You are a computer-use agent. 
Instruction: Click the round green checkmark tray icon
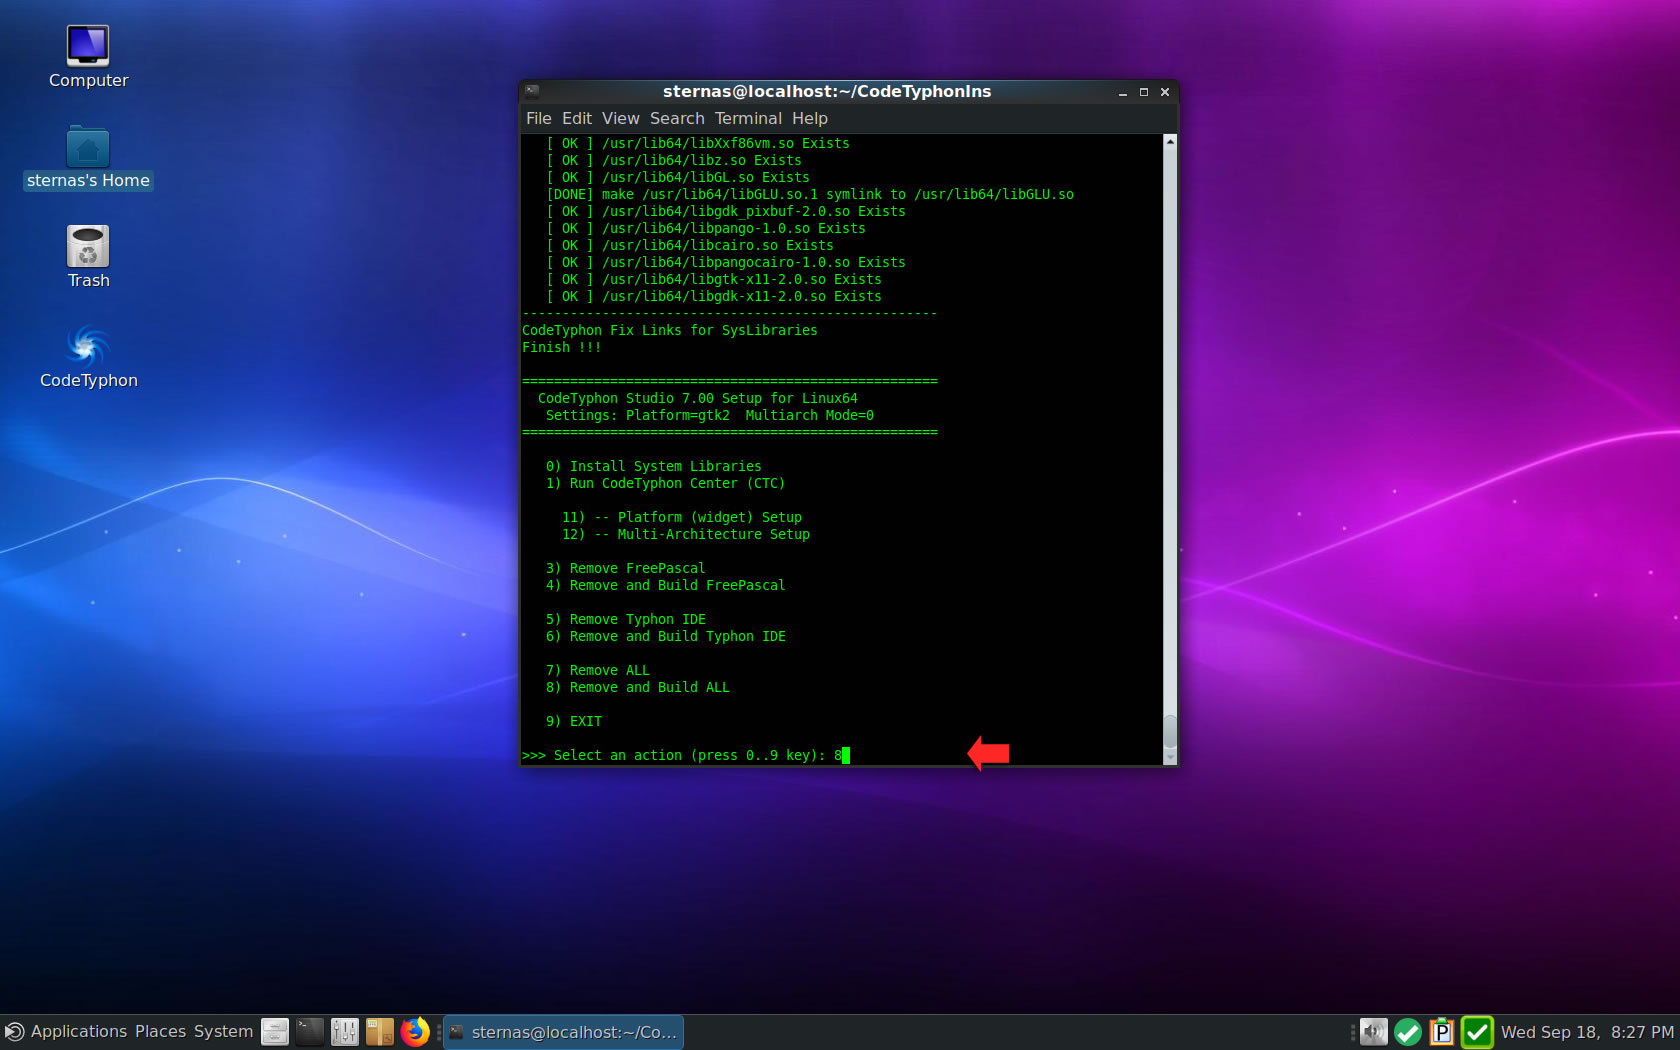[x=1408, y=1032]
